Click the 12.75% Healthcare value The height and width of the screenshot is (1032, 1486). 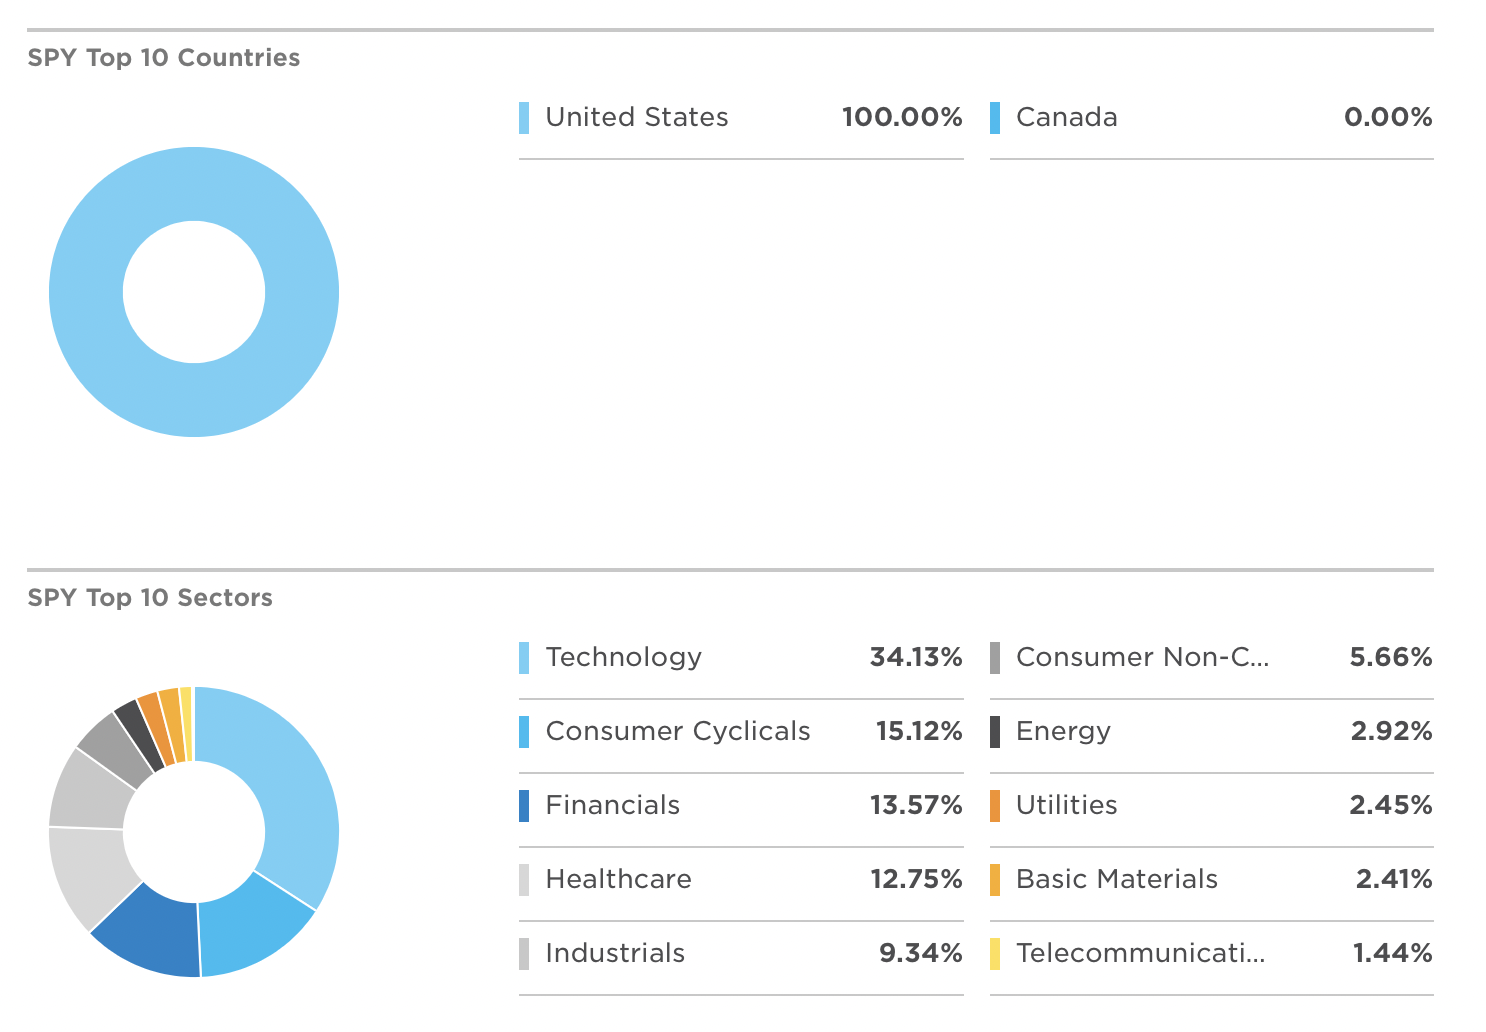coord(916,879)
